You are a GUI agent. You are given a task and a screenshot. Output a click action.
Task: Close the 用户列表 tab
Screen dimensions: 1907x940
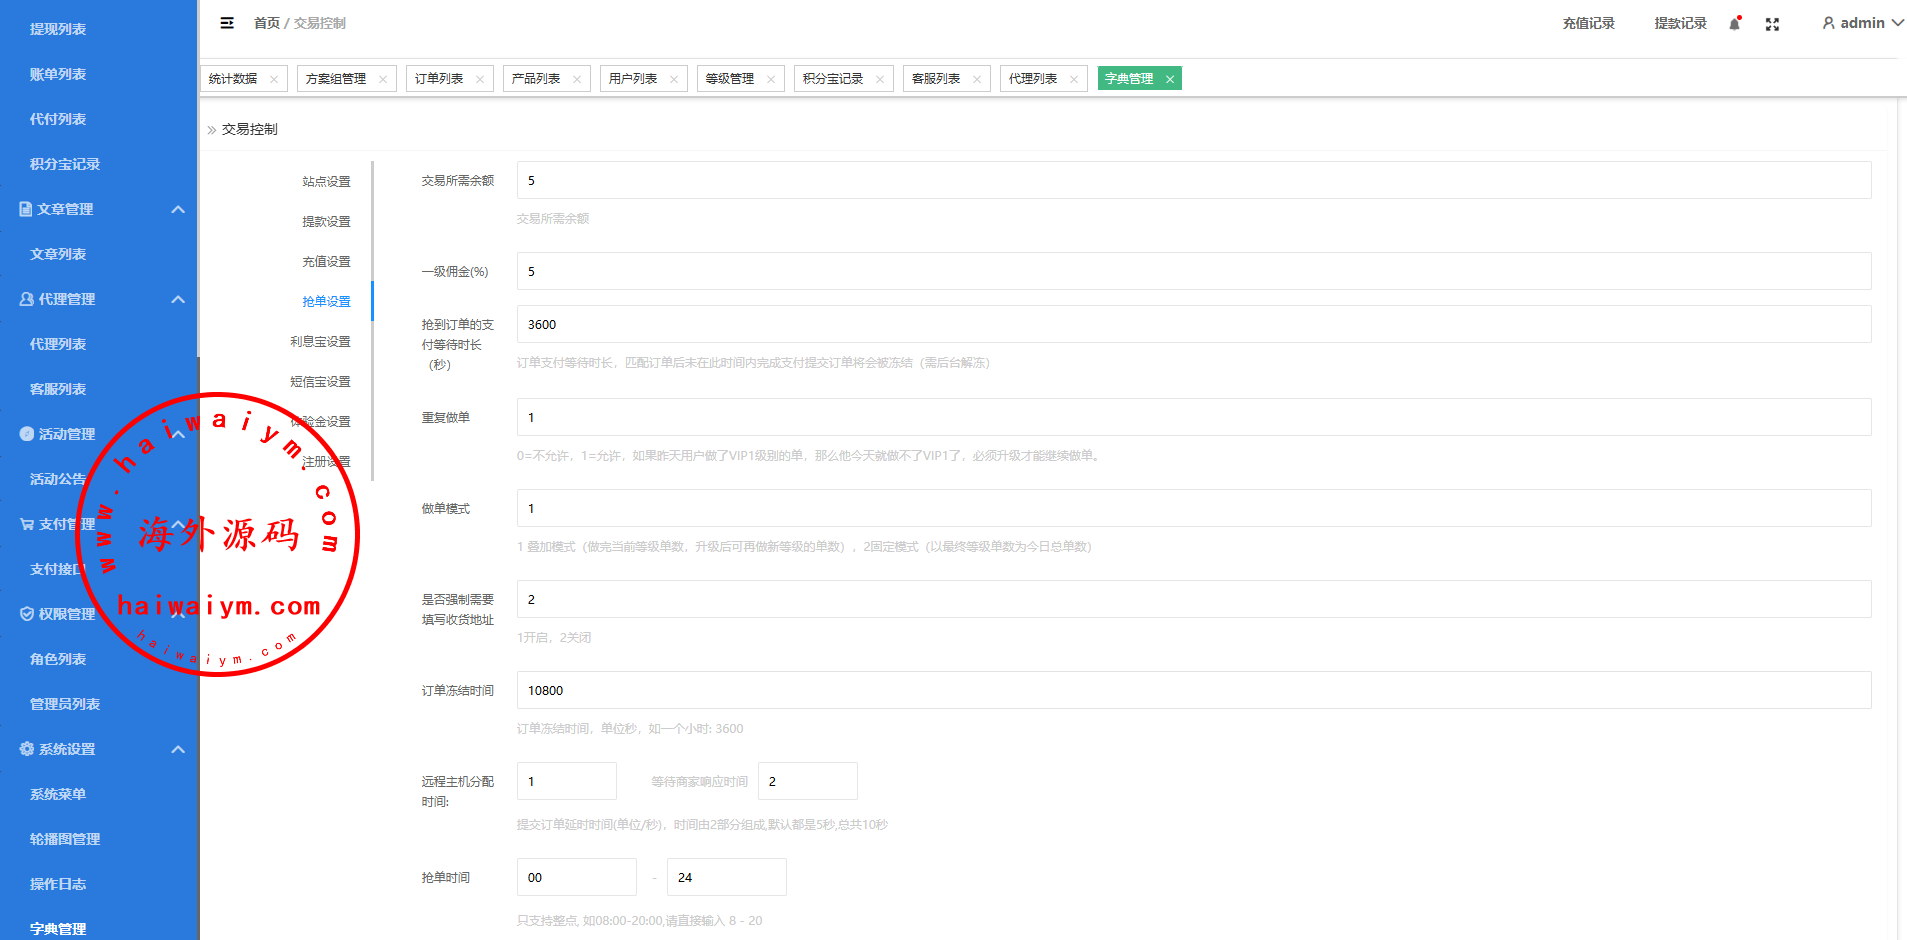pos(674,79)
